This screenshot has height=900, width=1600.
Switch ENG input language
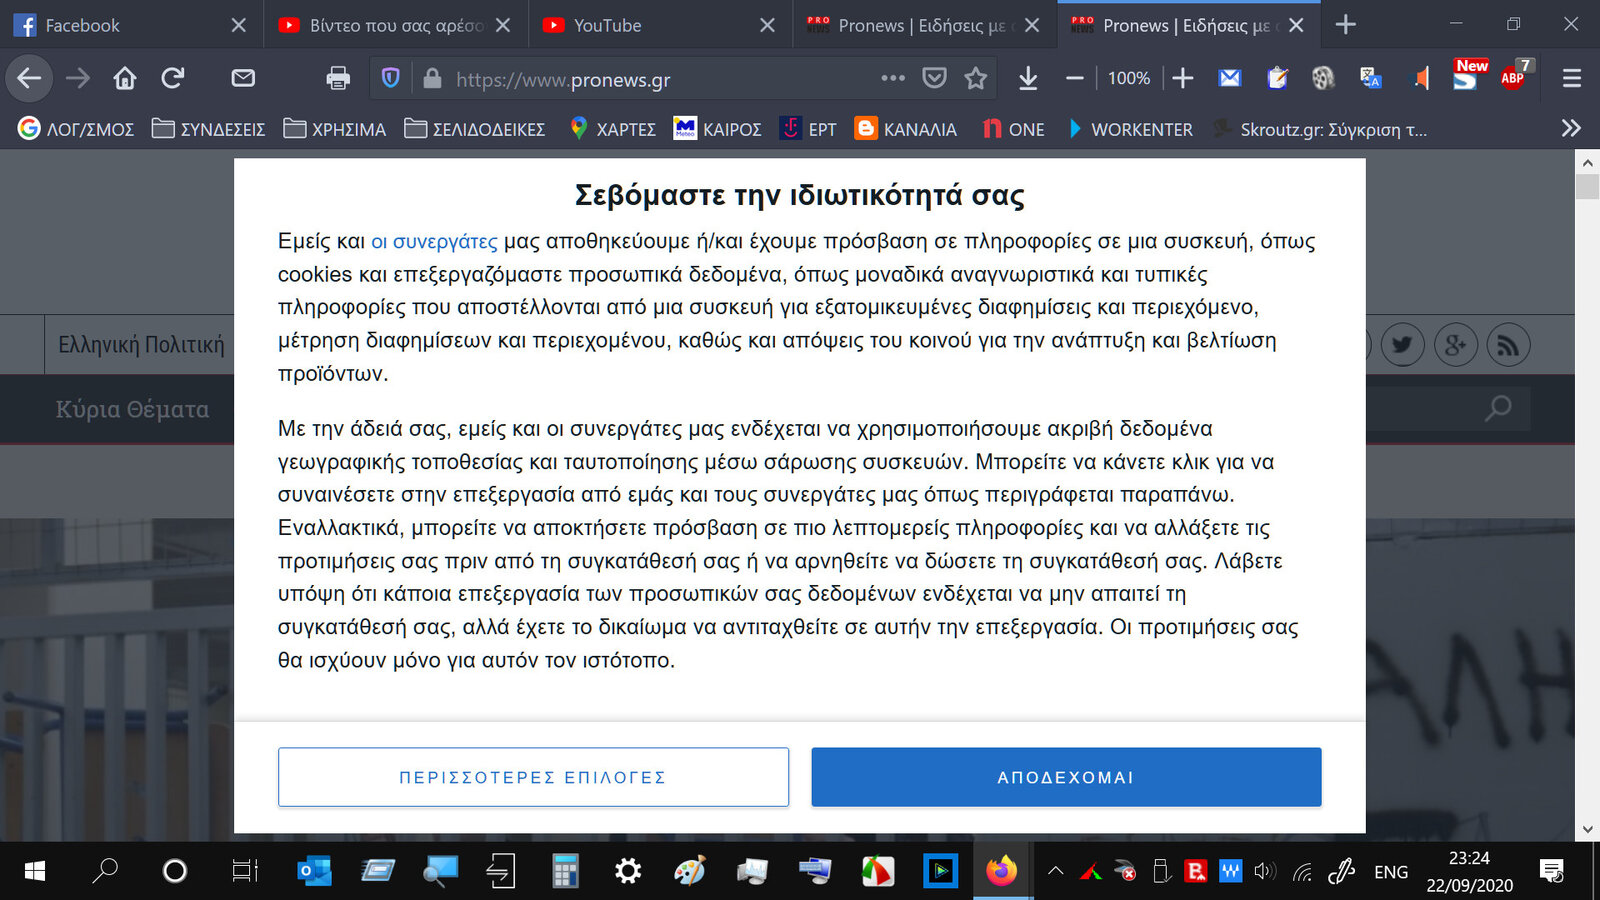point(1391,872)
